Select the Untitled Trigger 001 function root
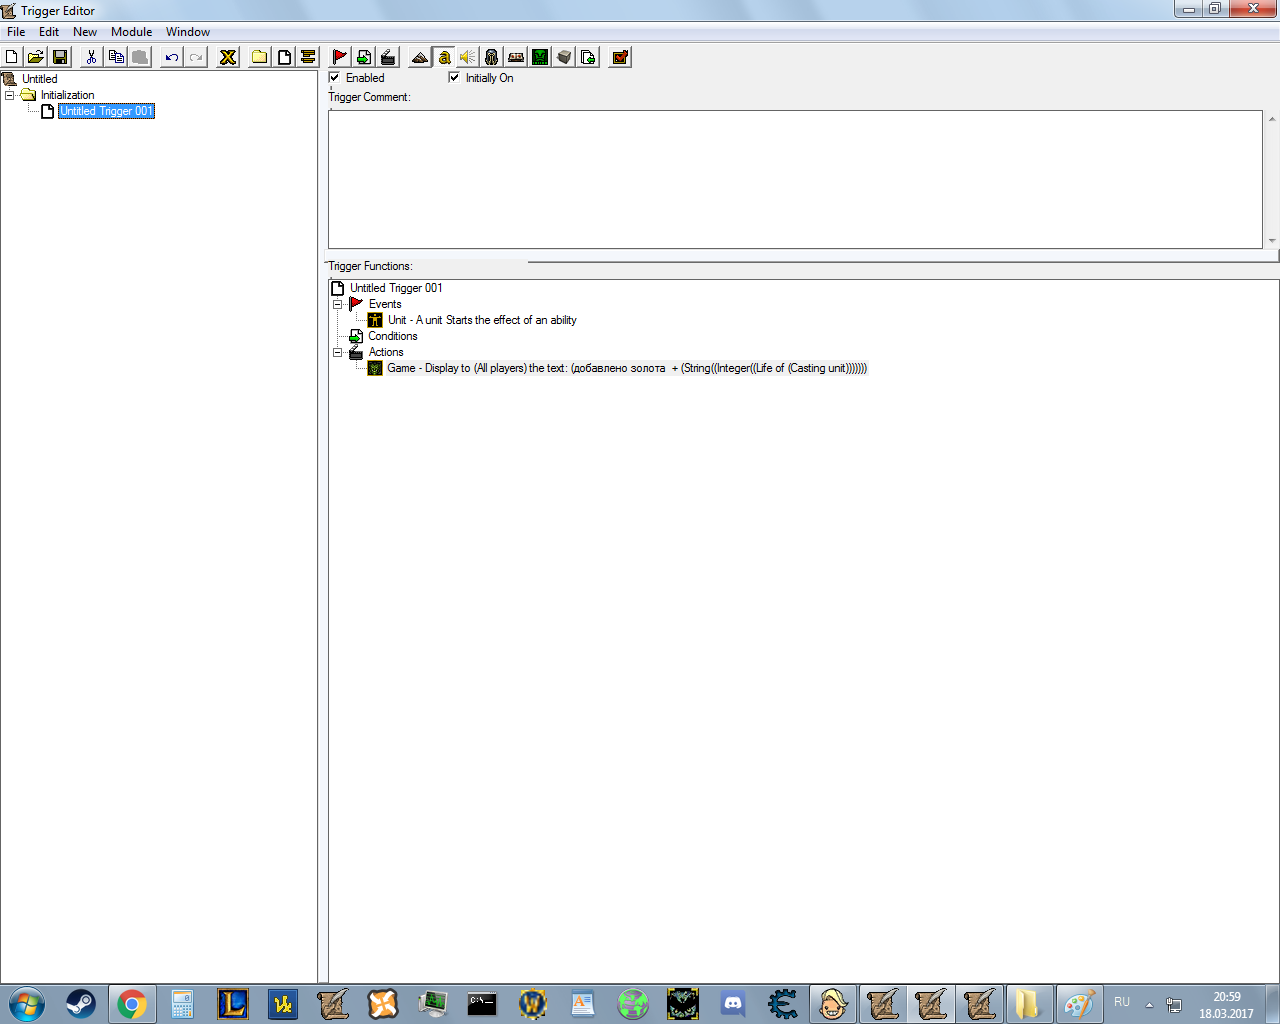This screenshot has height=1024, width=1280. pyautogui.click(x=396, y=288)
